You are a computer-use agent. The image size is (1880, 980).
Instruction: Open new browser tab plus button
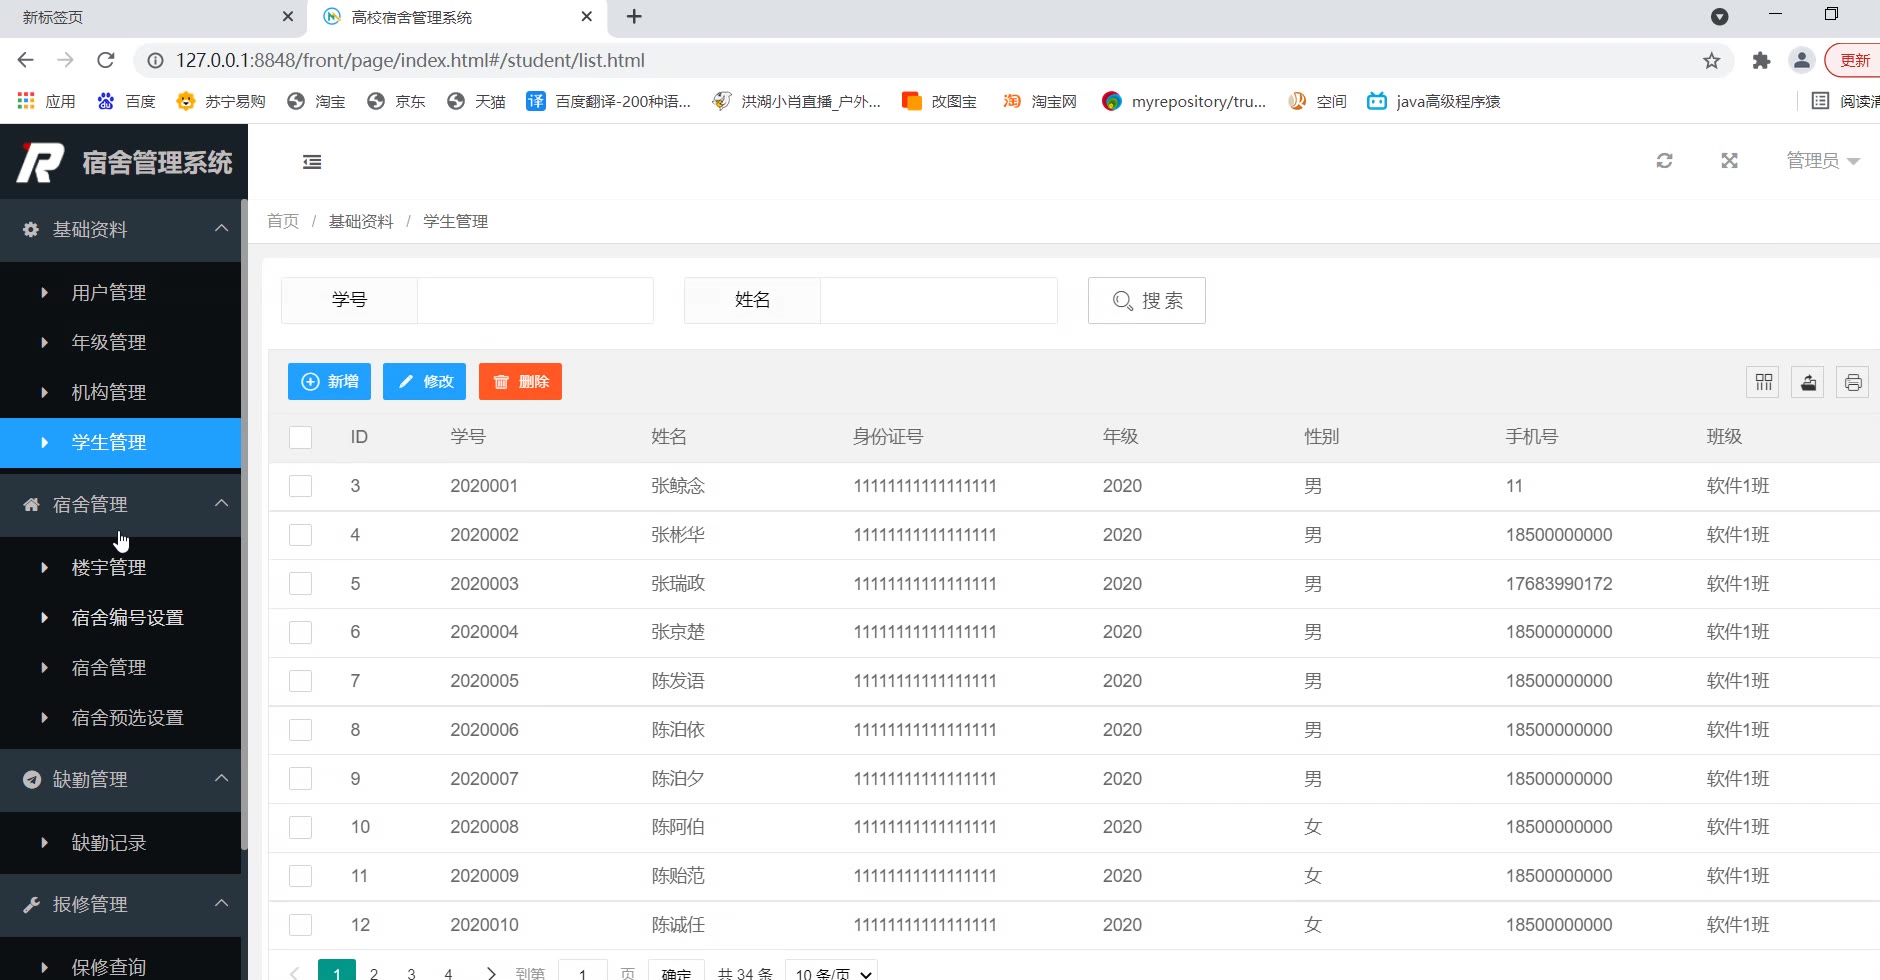634,17
